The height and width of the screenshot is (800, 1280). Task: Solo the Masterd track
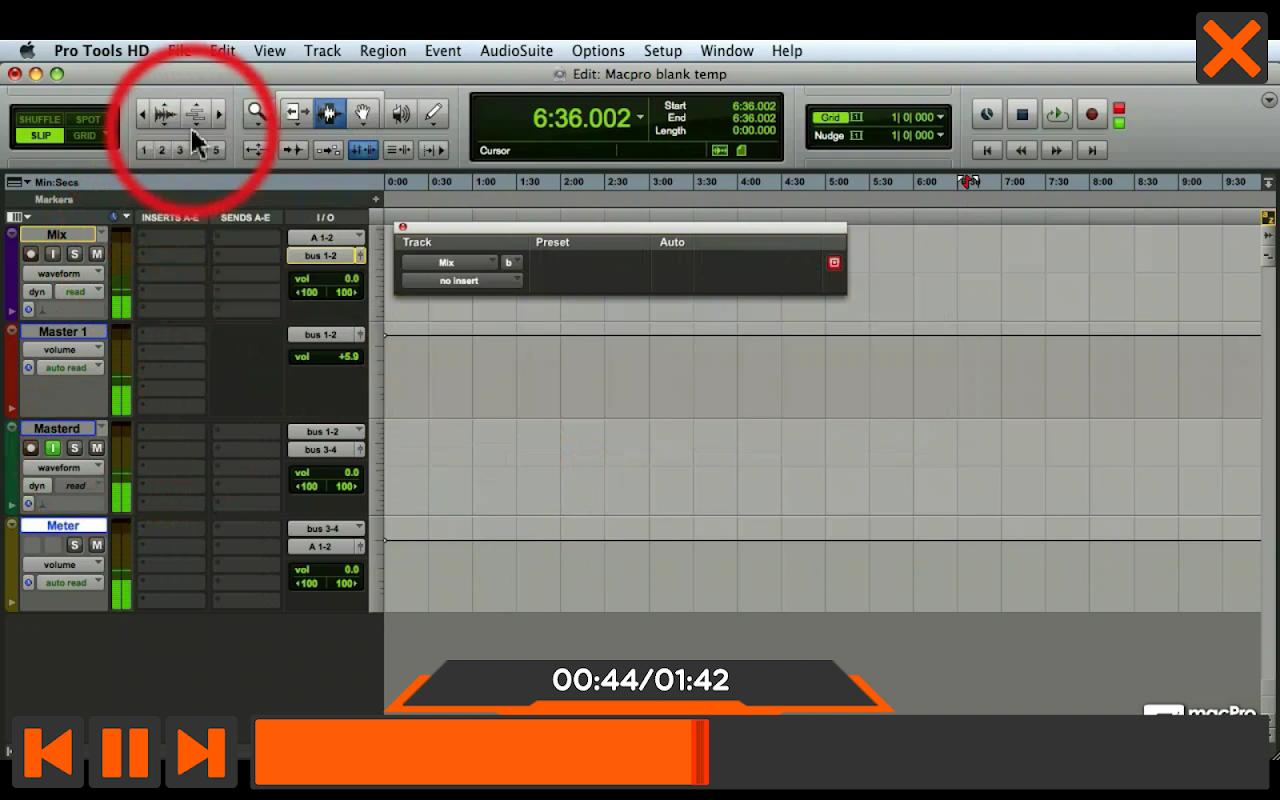click(x=74, y=448)
